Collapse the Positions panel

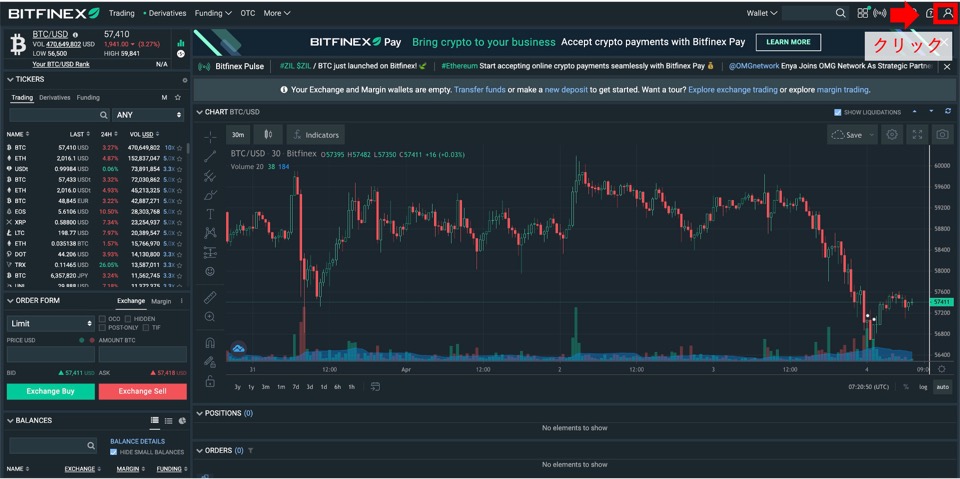199,413
